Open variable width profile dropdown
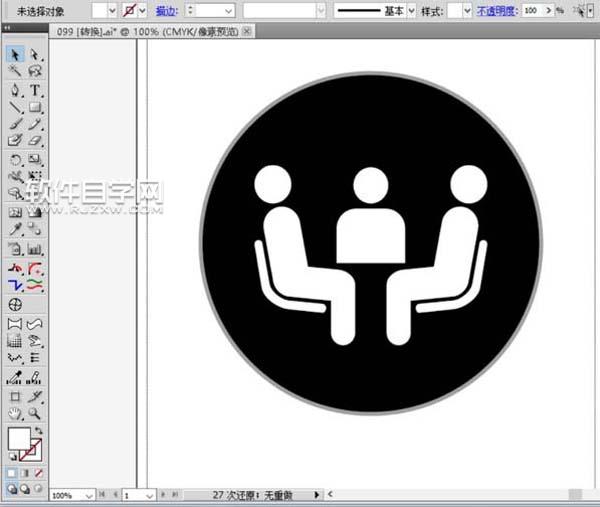The height and width of the screenshot is (507, 600). [321, 11]
